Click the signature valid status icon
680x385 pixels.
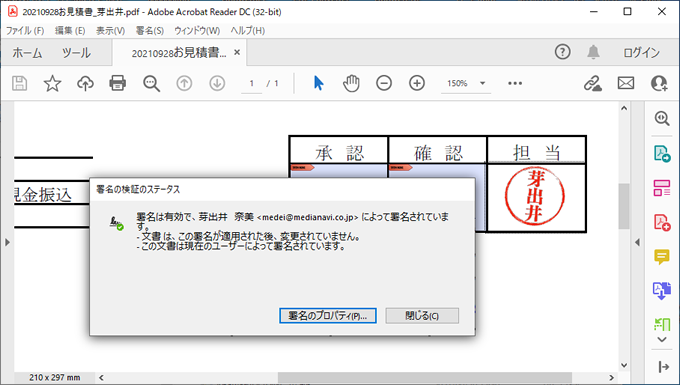[116, 223]
